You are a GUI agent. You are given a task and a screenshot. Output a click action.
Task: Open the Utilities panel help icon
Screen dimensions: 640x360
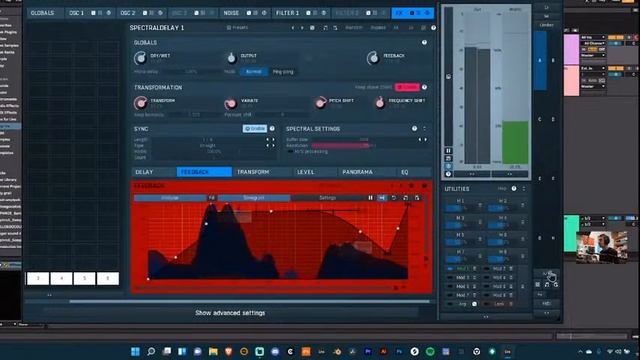click(x=514, y=189)
